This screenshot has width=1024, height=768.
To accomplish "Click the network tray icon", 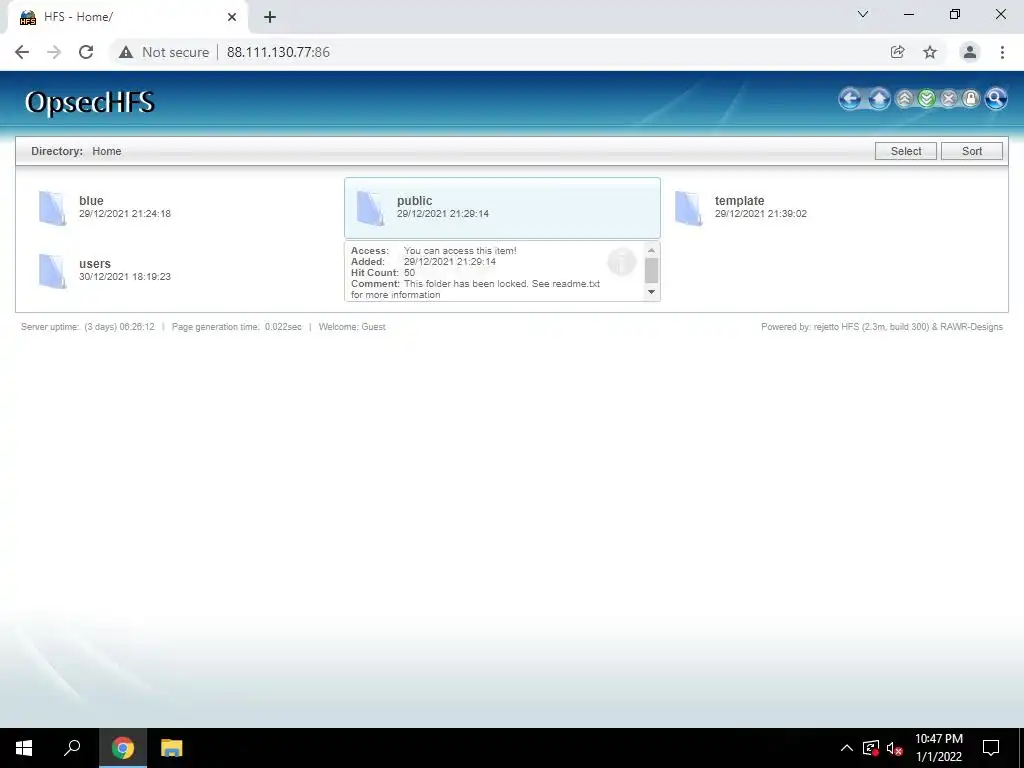I will (x=871, y=748).
